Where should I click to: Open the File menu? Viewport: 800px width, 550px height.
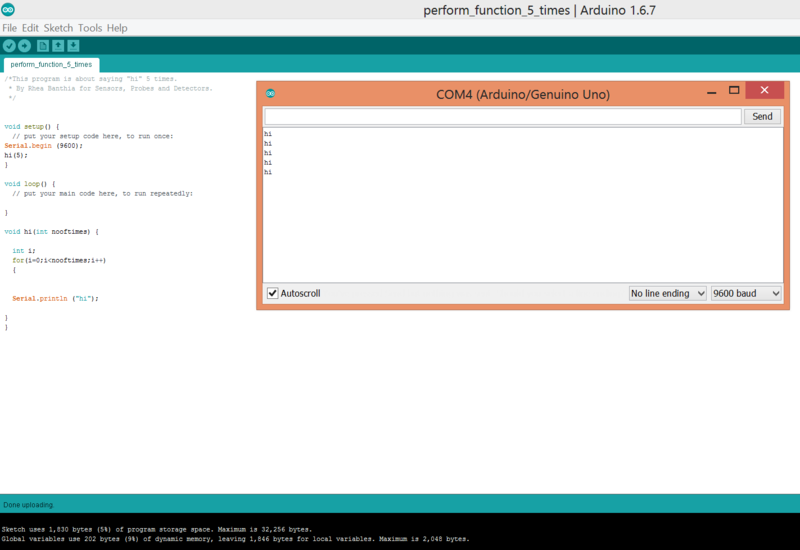(10, 28)
